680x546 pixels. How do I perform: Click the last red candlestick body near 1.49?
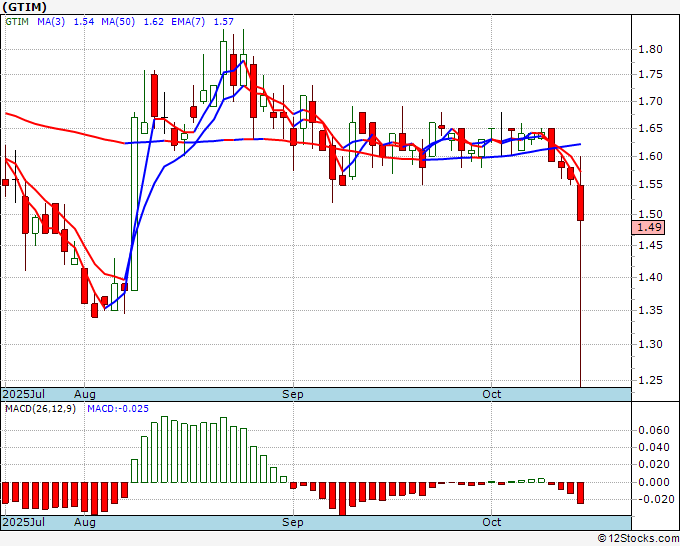(580, 203)
